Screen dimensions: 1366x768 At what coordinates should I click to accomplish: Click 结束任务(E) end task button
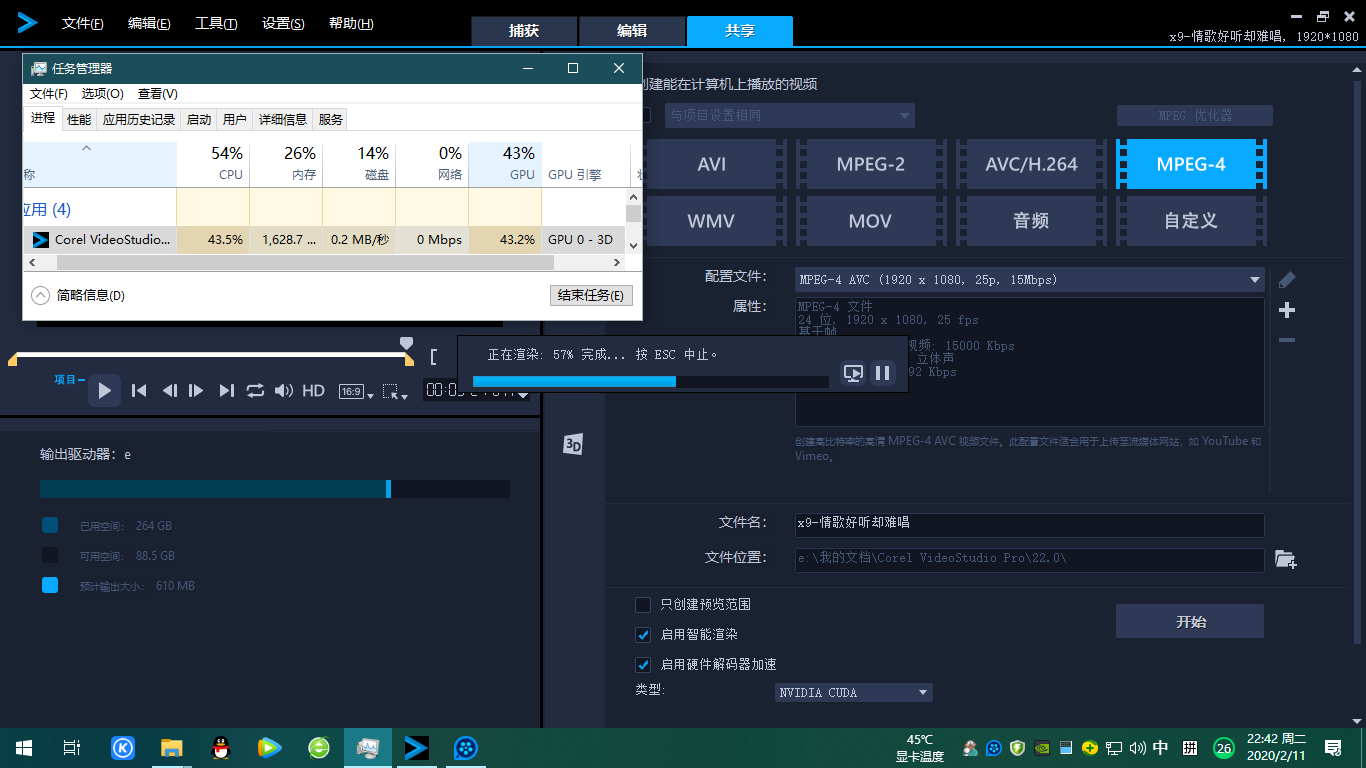(x=591, y=296)
